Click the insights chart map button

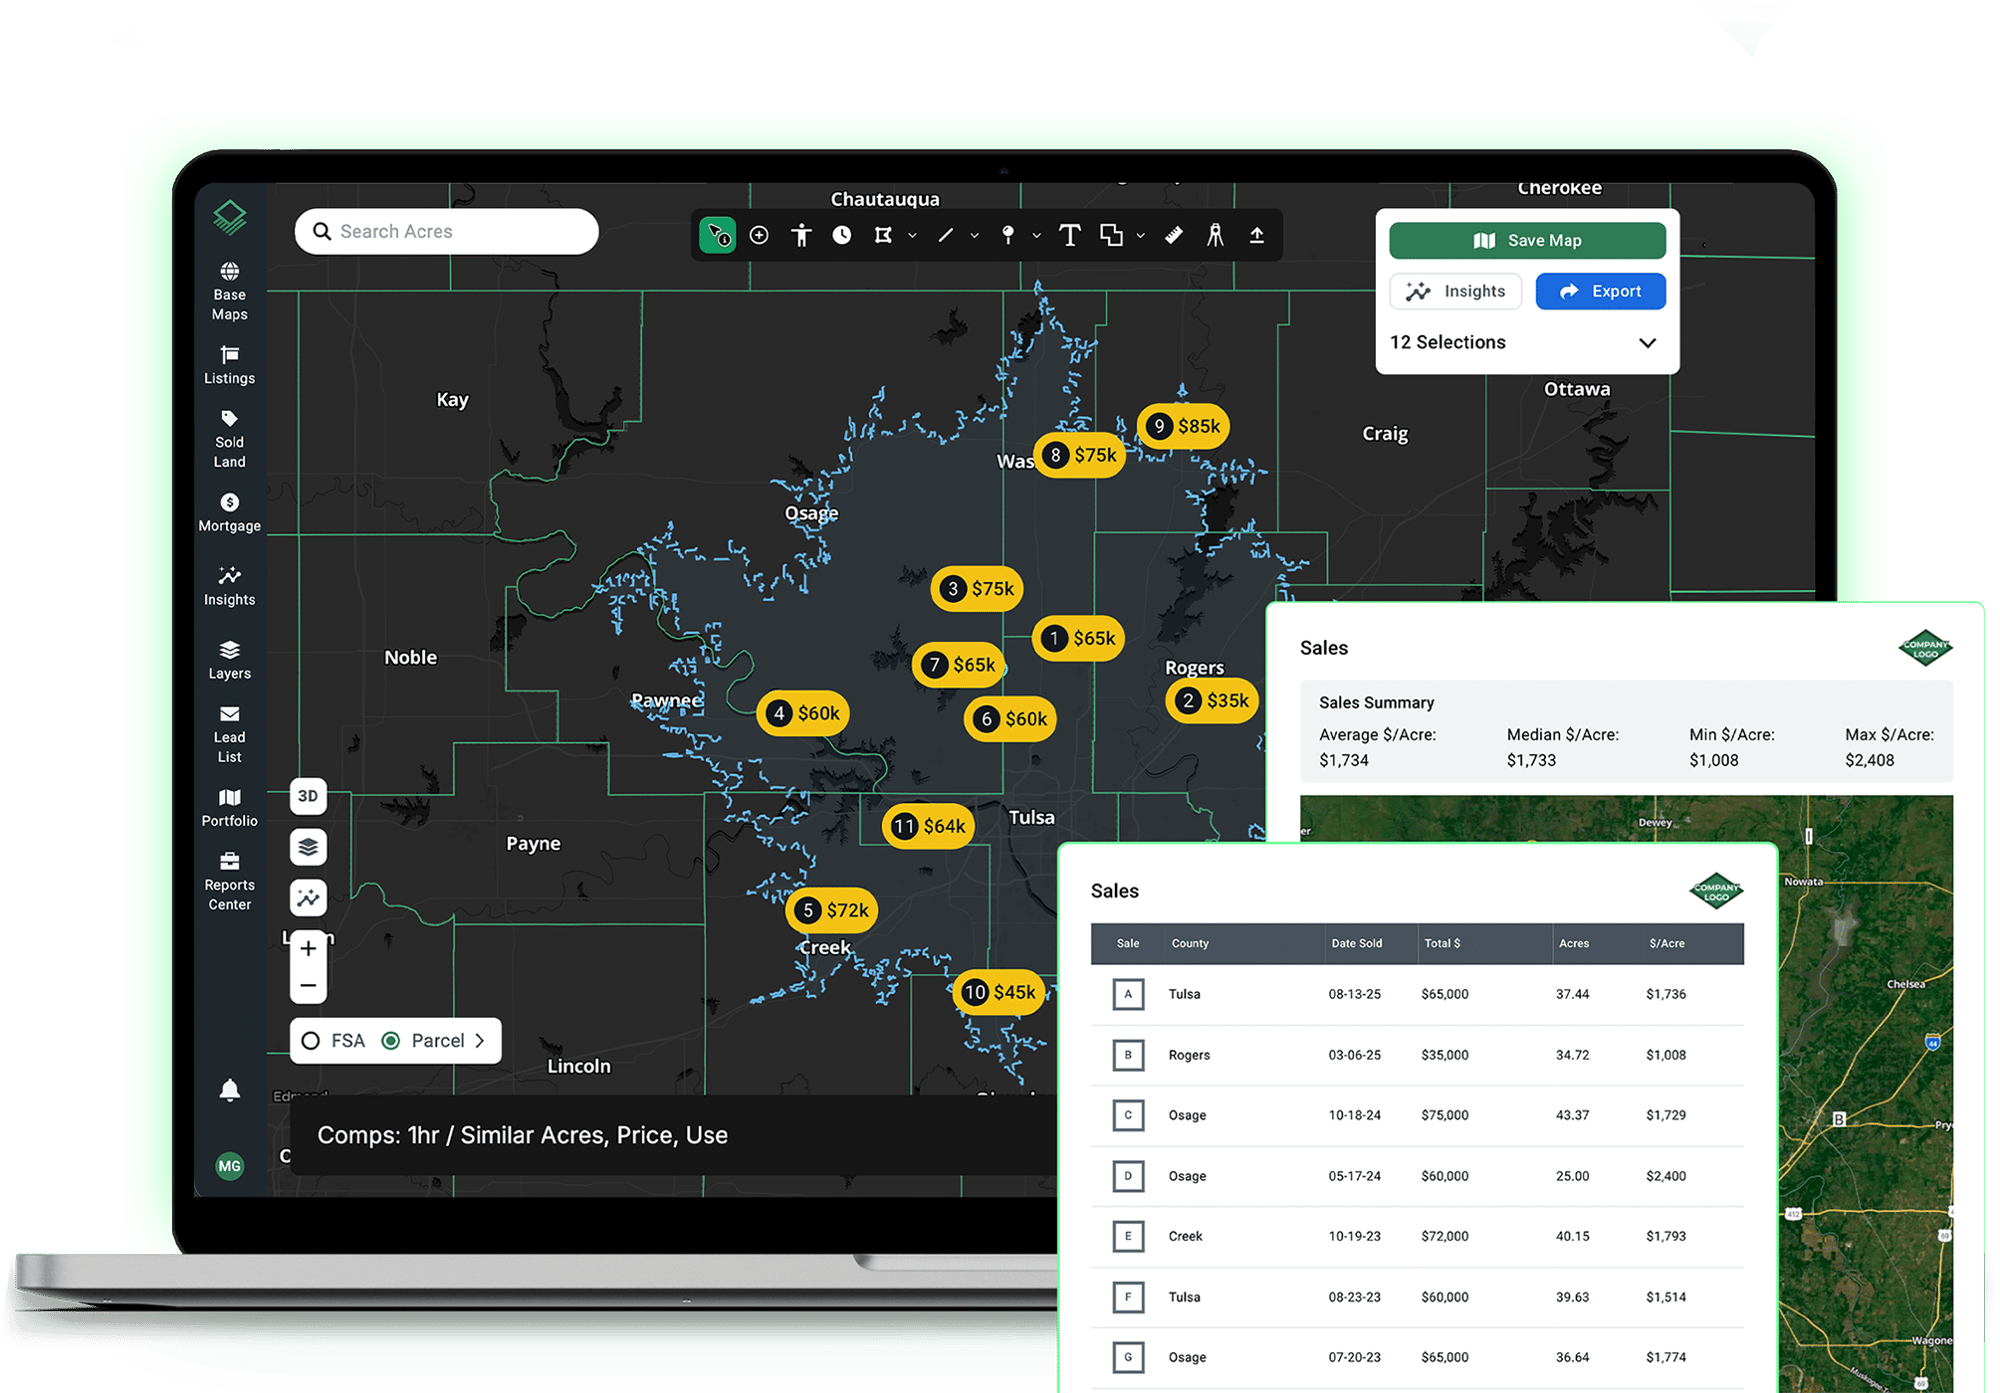pos(308,898)
